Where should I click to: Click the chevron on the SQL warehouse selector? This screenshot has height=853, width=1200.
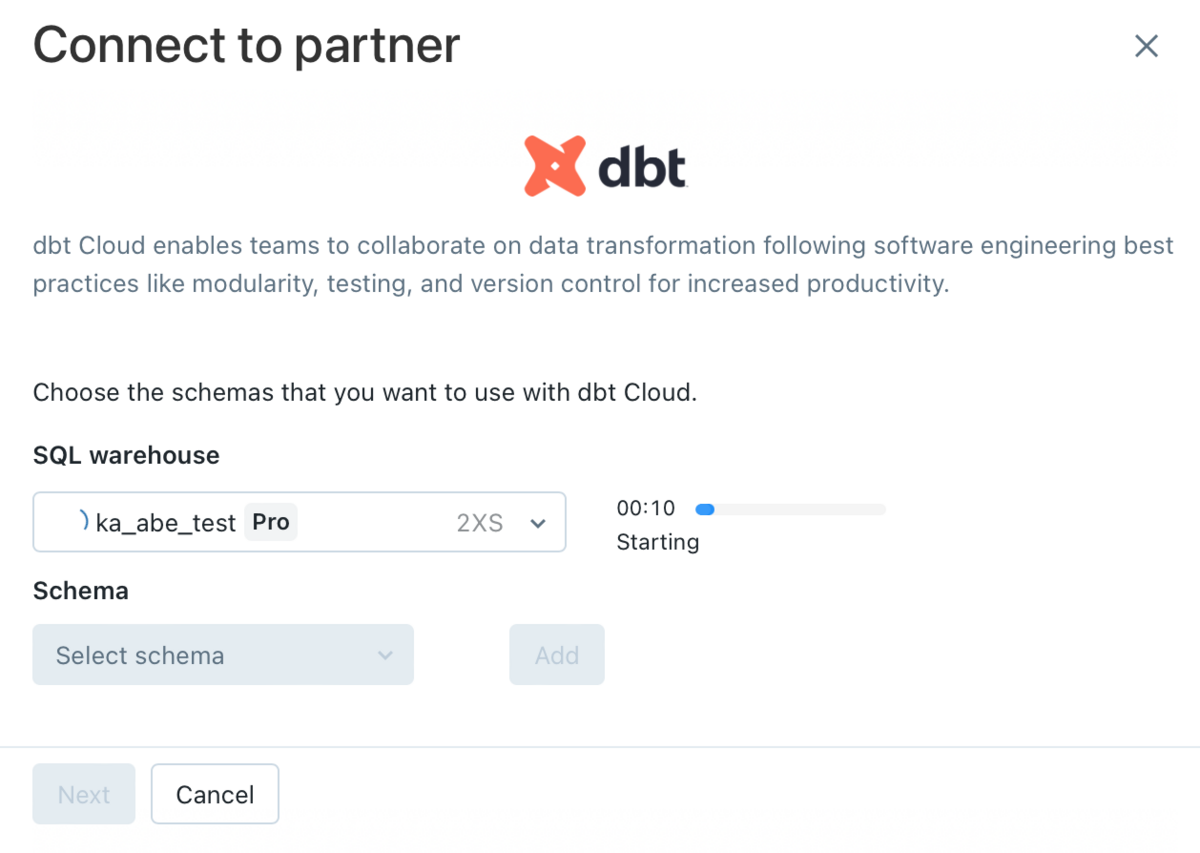[x=538, y=522]
